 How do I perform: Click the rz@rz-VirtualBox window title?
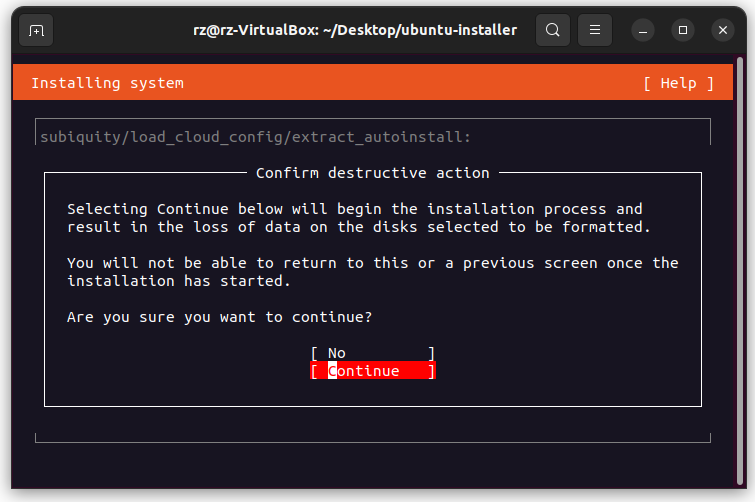pyautogui.click(x=355, y=30)
